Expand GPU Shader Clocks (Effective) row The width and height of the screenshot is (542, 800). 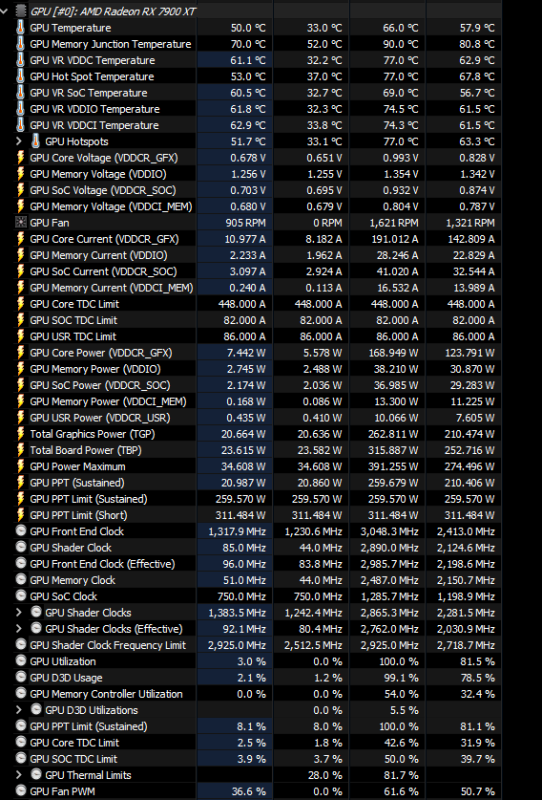click(19, 629)
